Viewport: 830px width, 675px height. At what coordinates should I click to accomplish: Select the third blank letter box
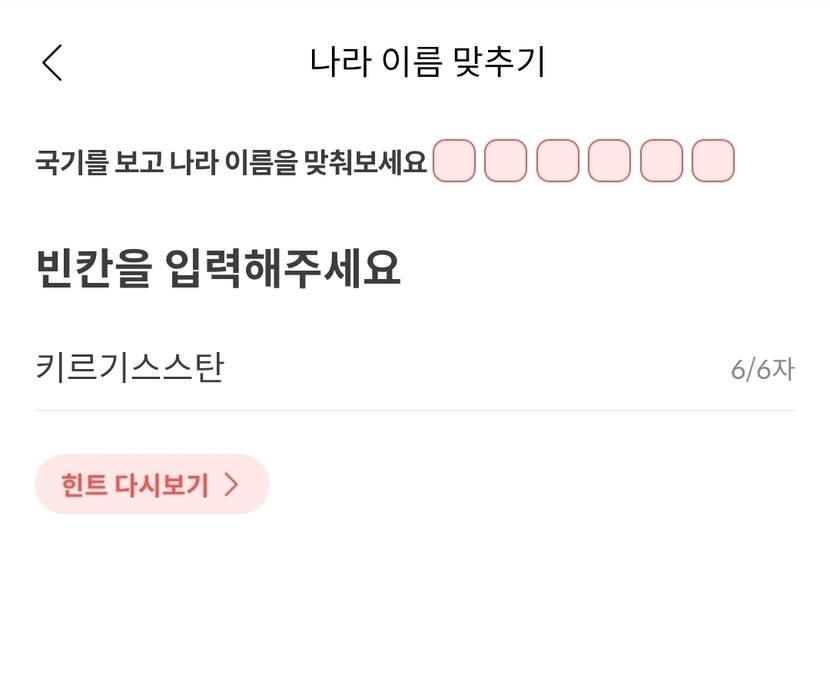[x=558, y=161]
